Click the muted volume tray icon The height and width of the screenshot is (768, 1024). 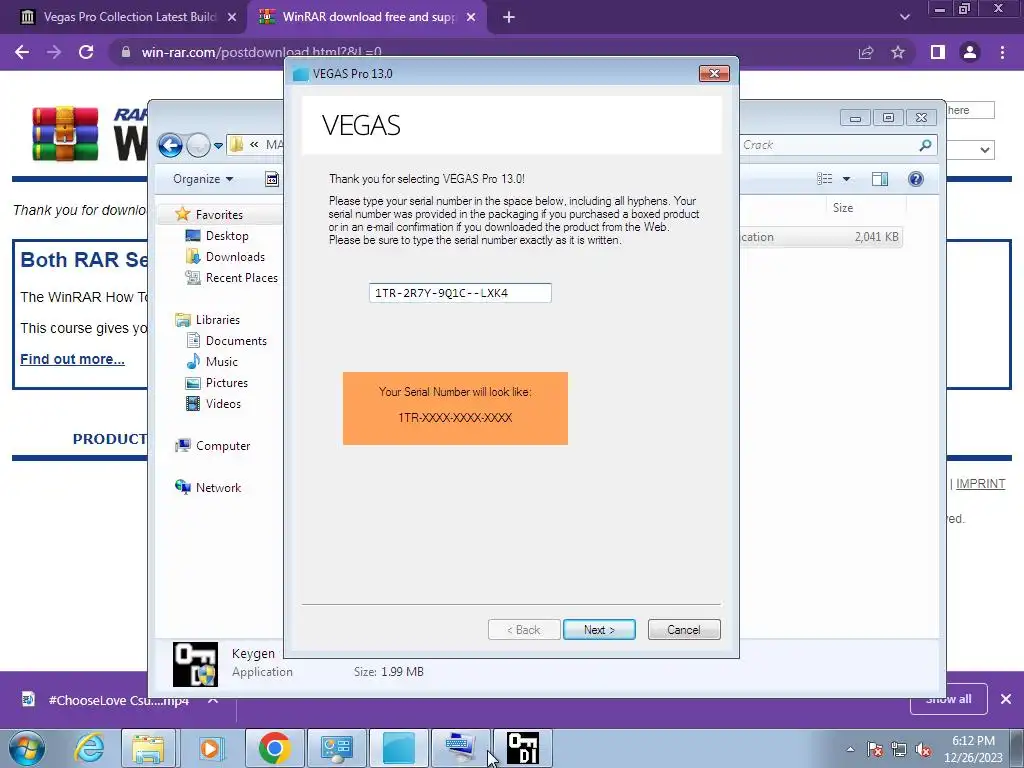point(923,749)
